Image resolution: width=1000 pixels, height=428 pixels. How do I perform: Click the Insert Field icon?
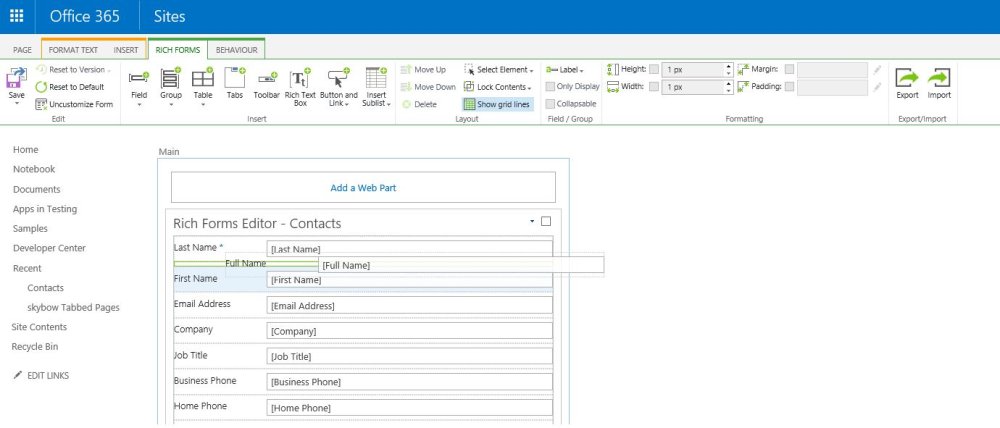[x=138, y=78]
